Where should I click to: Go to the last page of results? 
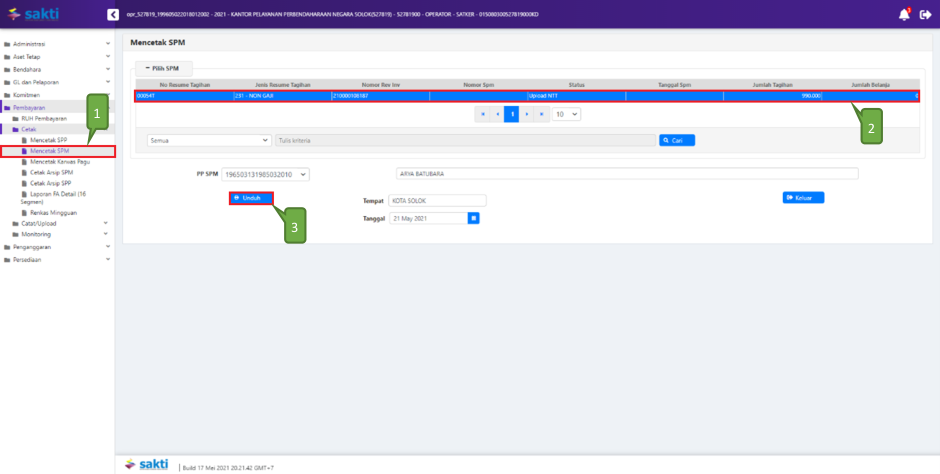click(541, 115)
